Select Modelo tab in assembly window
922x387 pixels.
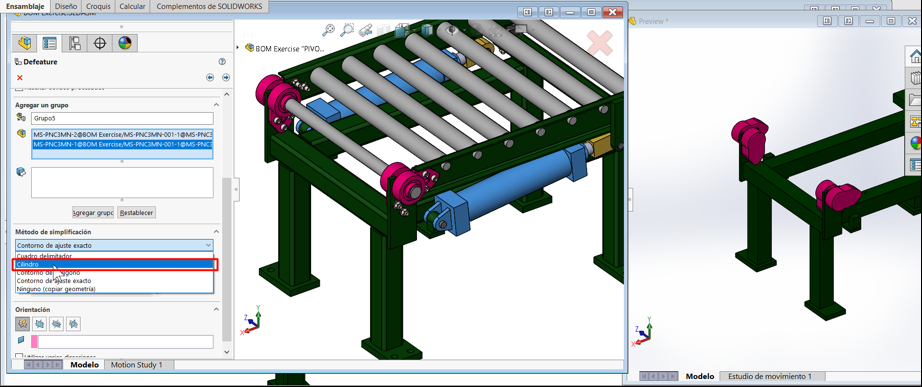pyautogui.click(x=84, y=365)
